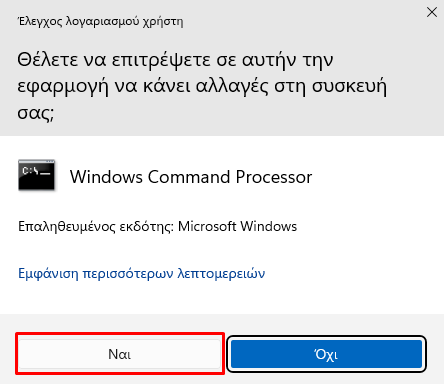
Task: Select the blue default Όχι button
Action: click(x=326, y=354)
